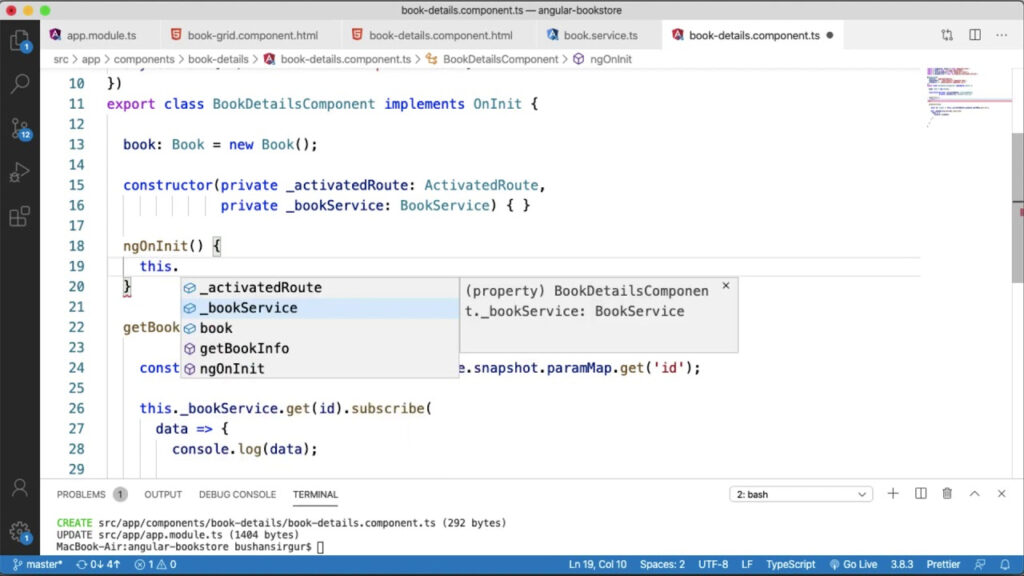Select the TERMINAL panel tab

point(315,494)
